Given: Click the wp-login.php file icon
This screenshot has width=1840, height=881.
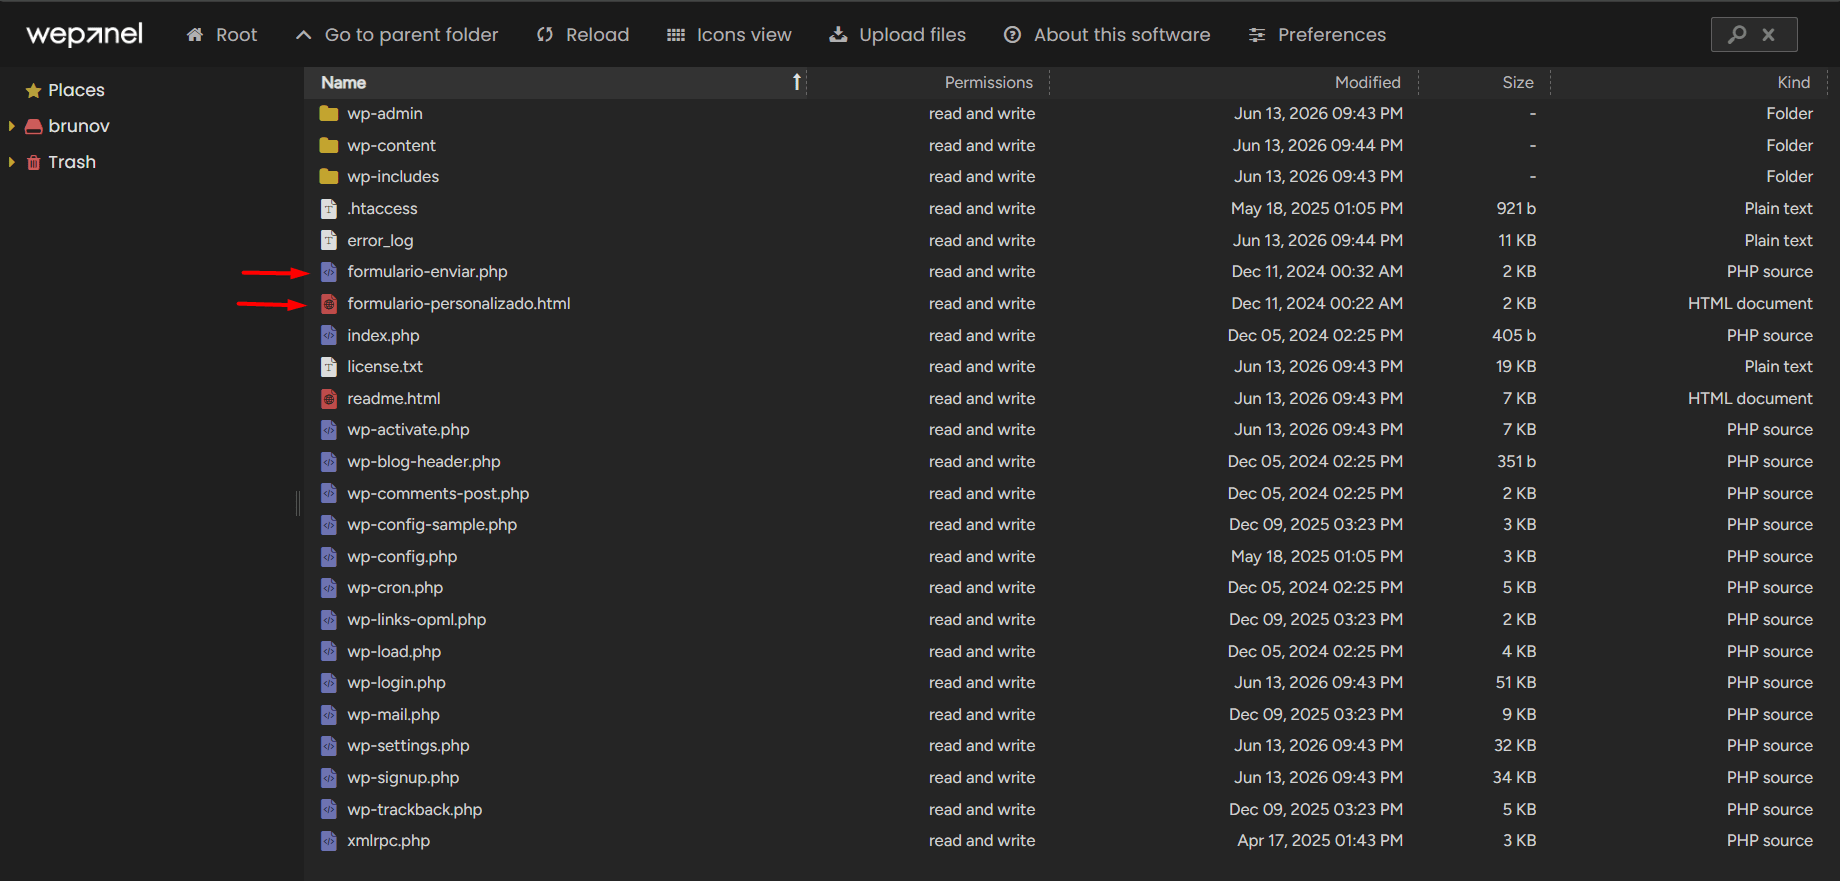Looking at the screenshot, I should pyautogui.click(x=328, y=682).
